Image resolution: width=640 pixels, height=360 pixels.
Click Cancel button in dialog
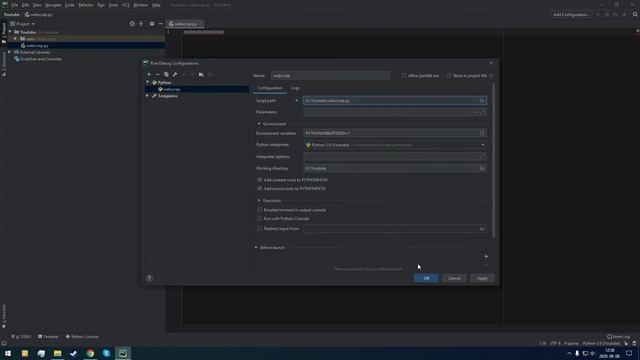click(454, 278)
